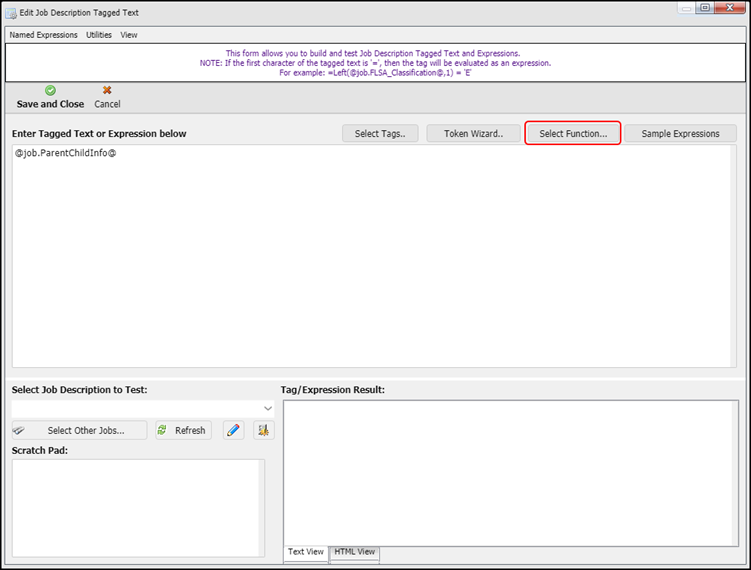
Task: Click the orange Cancel X icon
Action: point(107,91)
